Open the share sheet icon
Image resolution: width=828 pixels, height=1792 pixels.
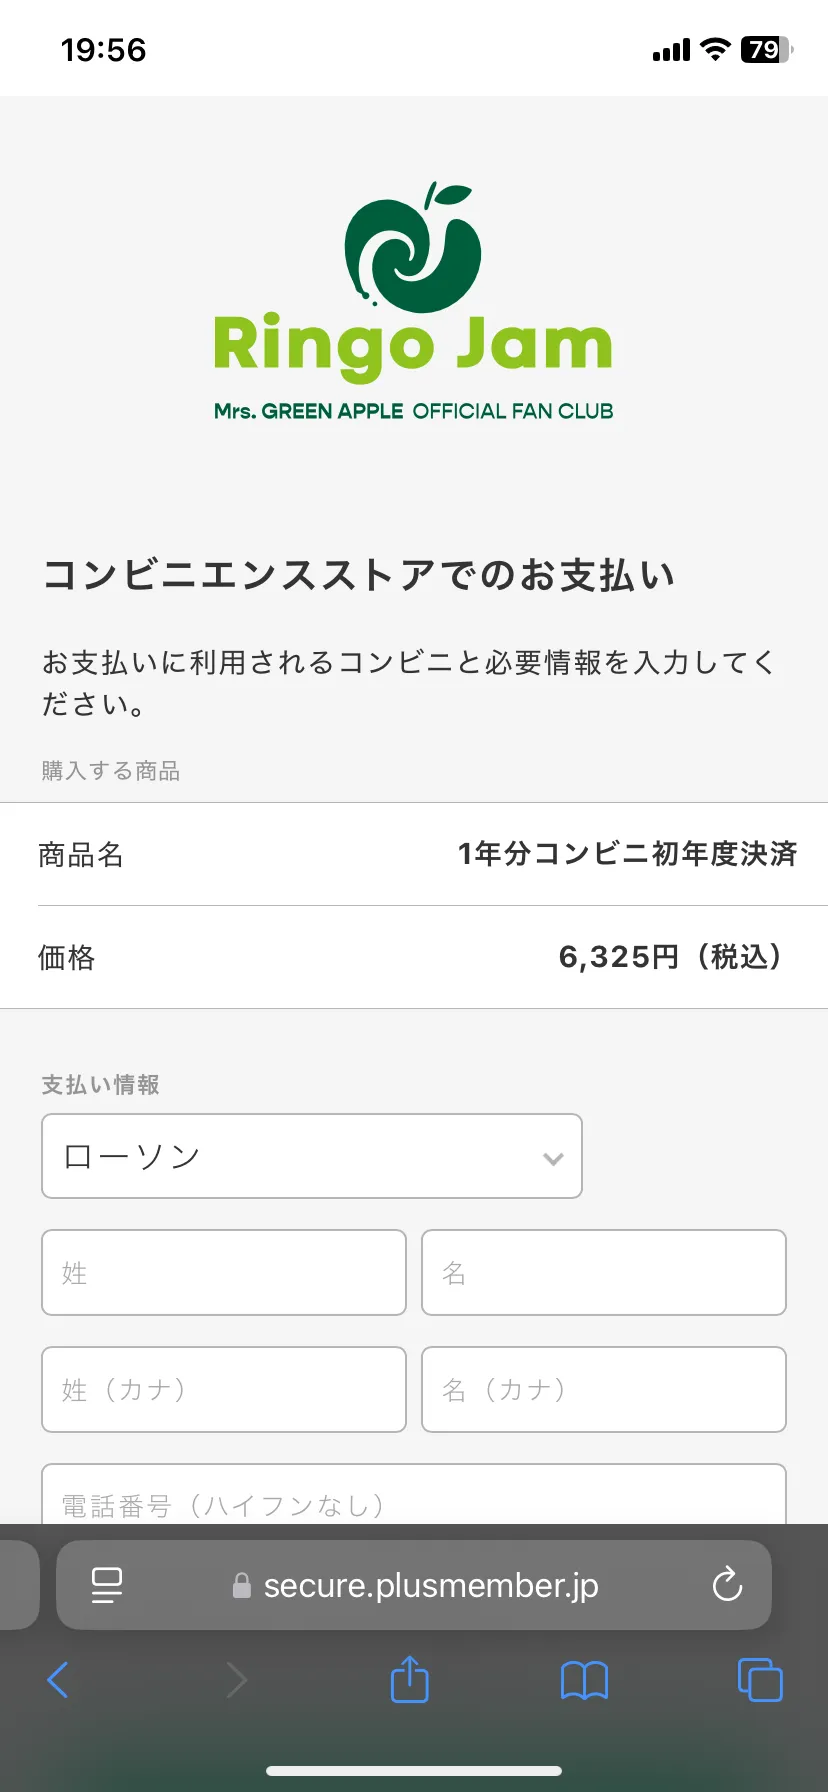click(x=409, y=1678)
